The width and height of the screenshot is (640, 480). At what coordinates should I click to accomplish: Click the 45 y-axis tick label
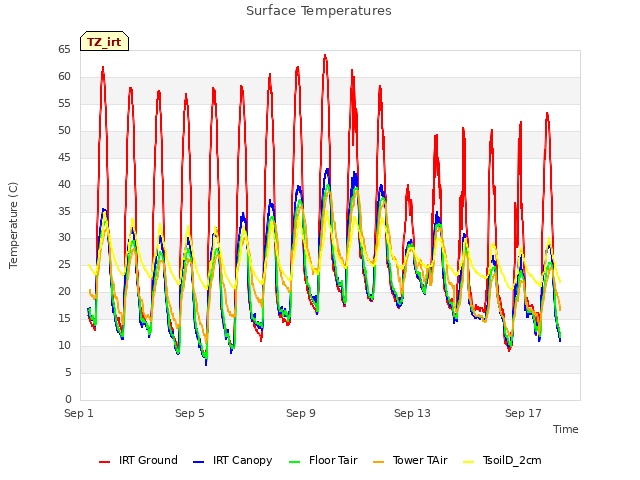click(x=64, y=158)
